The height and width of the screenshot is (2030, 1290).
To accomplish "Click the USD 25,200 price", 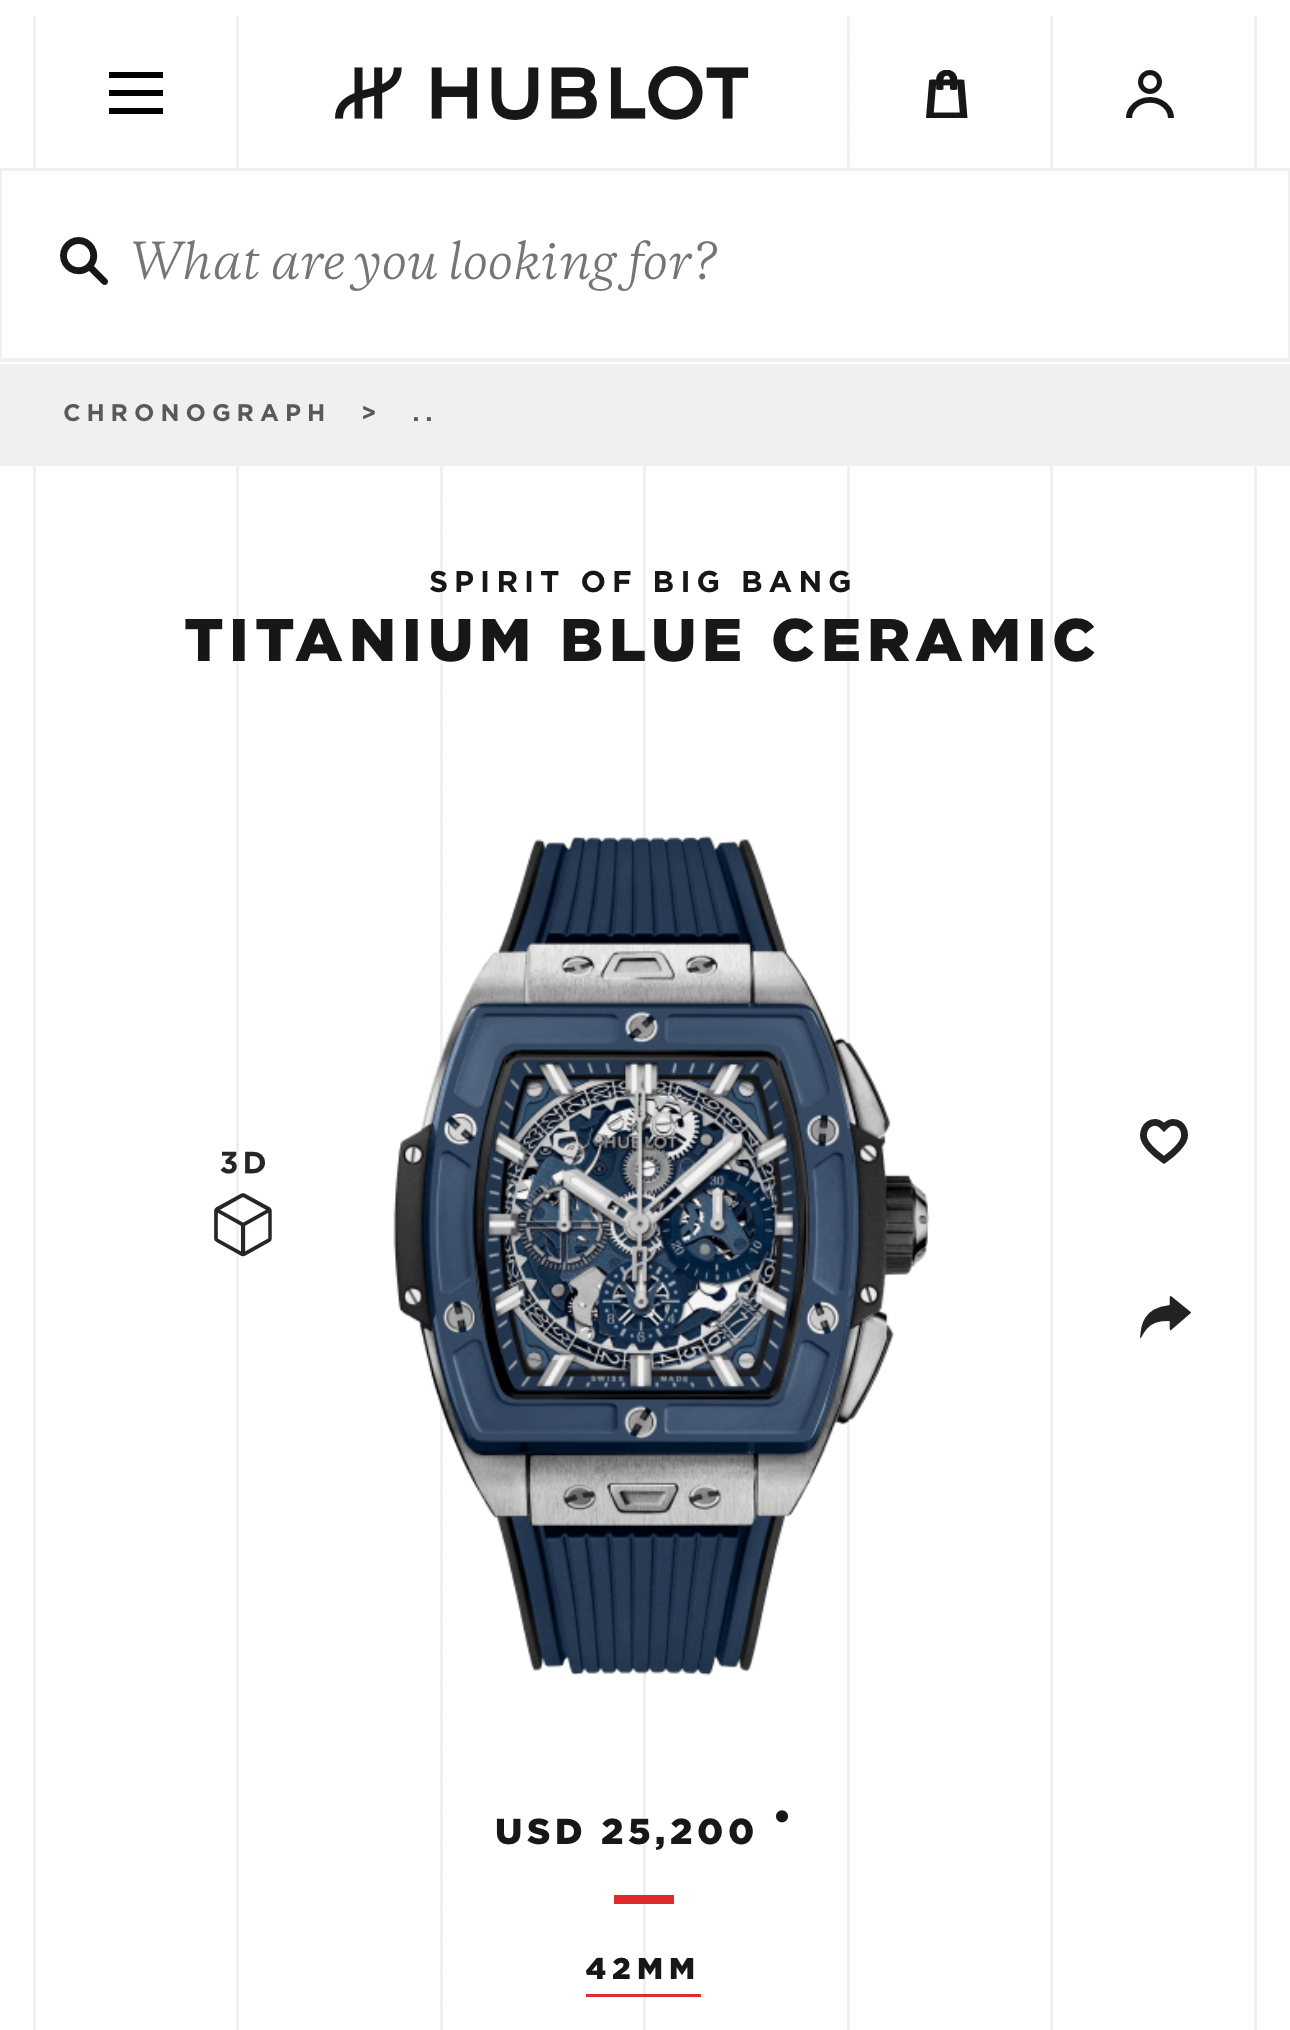I will tap(625, 1832).
